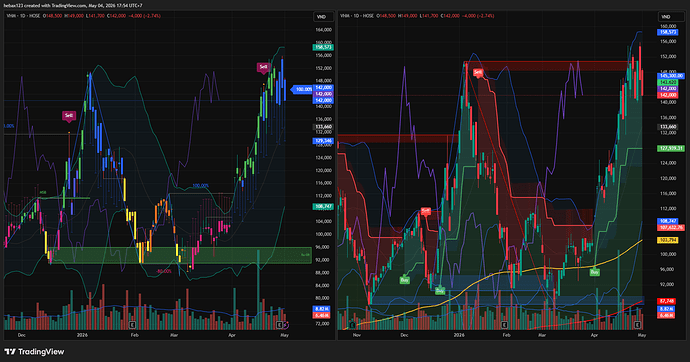Click the red 87,748 price label

coord(666,301)
